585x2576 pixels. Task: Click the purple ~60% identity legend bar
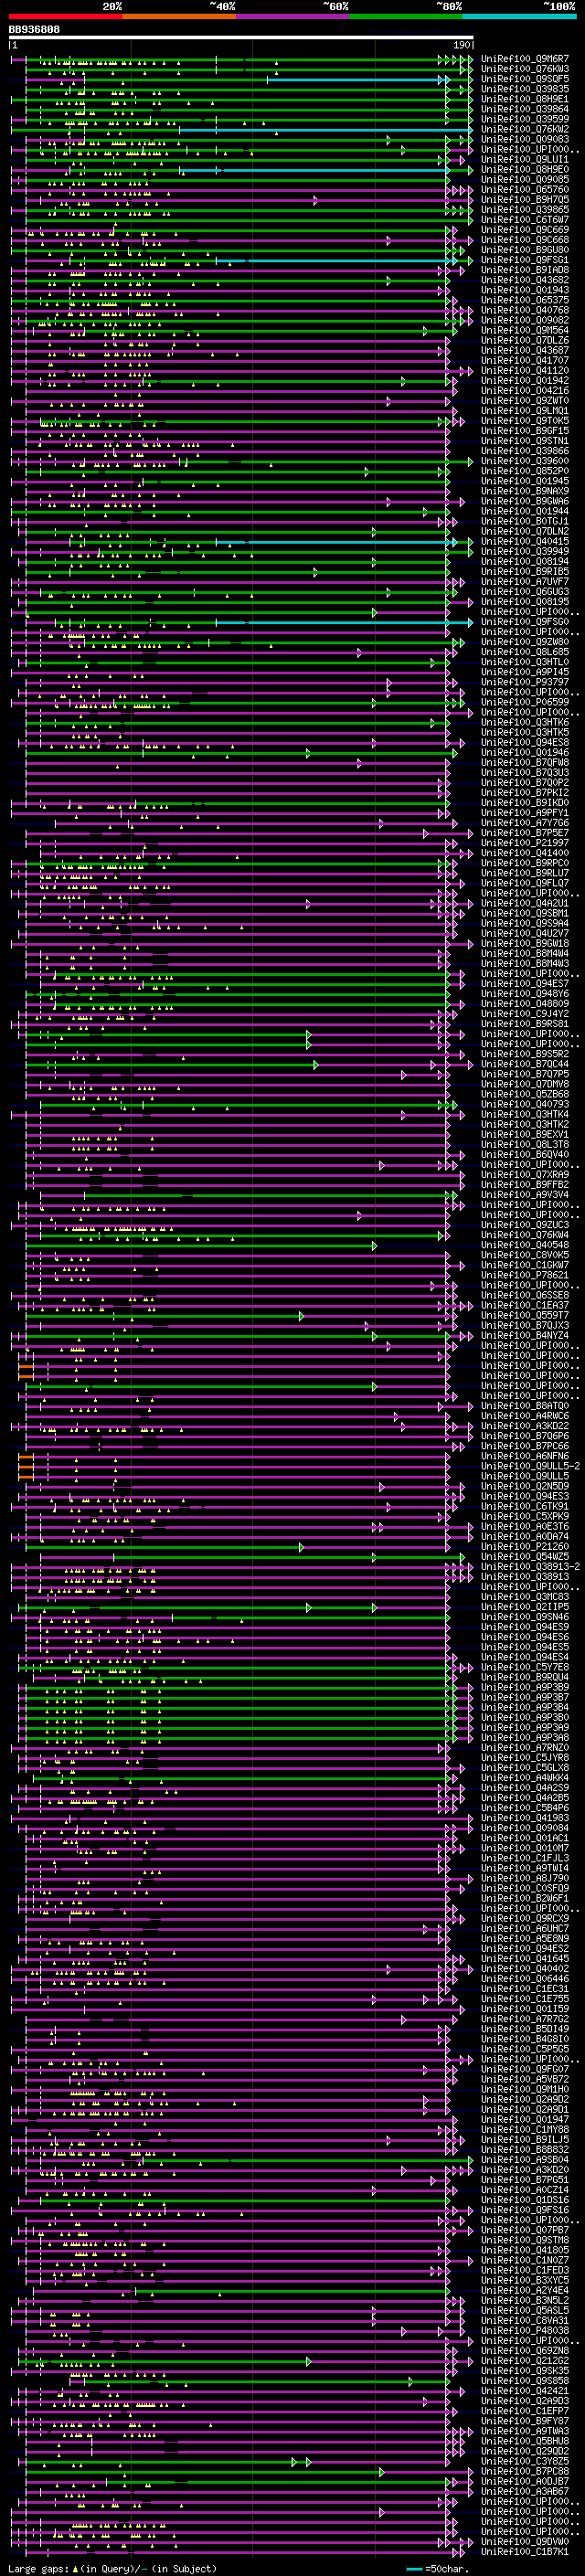tap(292, 16)
